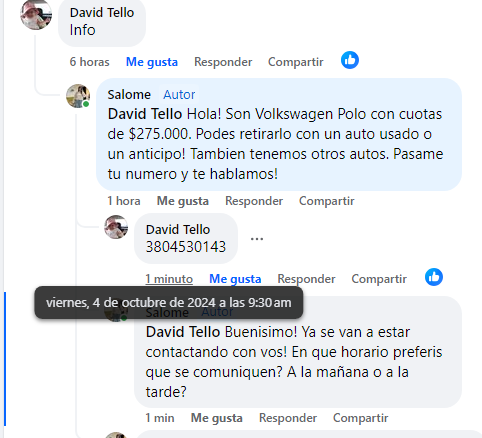Open the three-dot options next to the 3804530143 comment
The height and width of the screenshot is (438, 482).
[257, 239]
